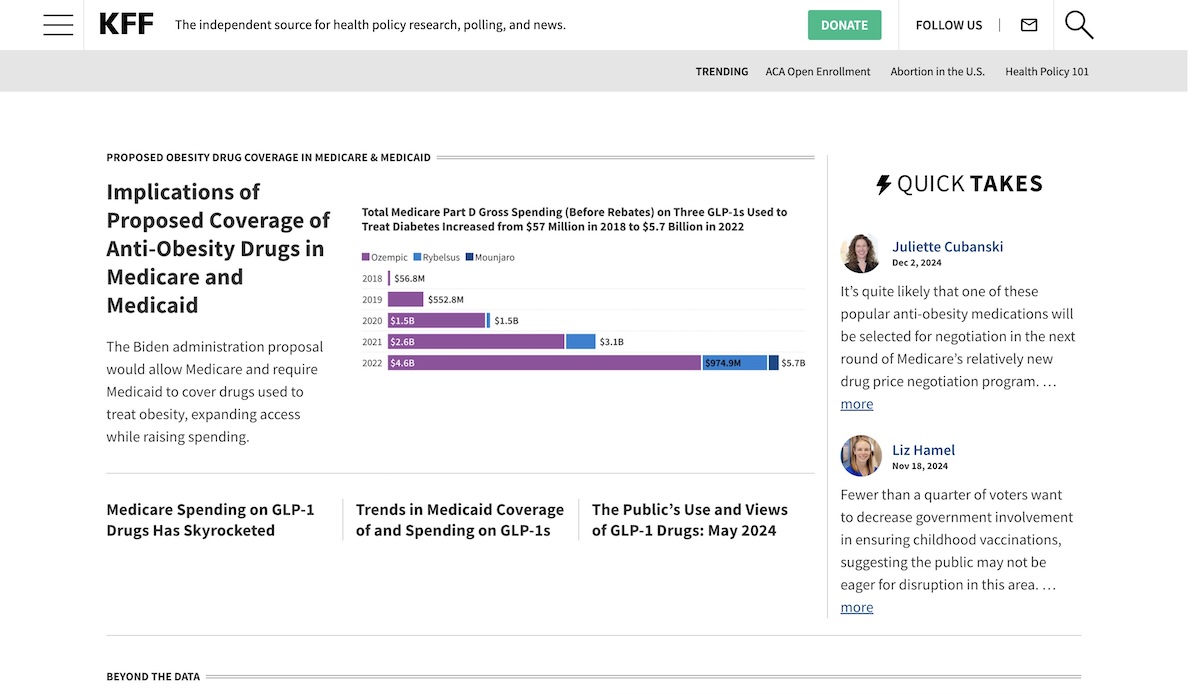The height and width of the screenshot is (694, 1200).
Task: Open Trends in Medicaid Coverage article
Action: pos(460,520)
